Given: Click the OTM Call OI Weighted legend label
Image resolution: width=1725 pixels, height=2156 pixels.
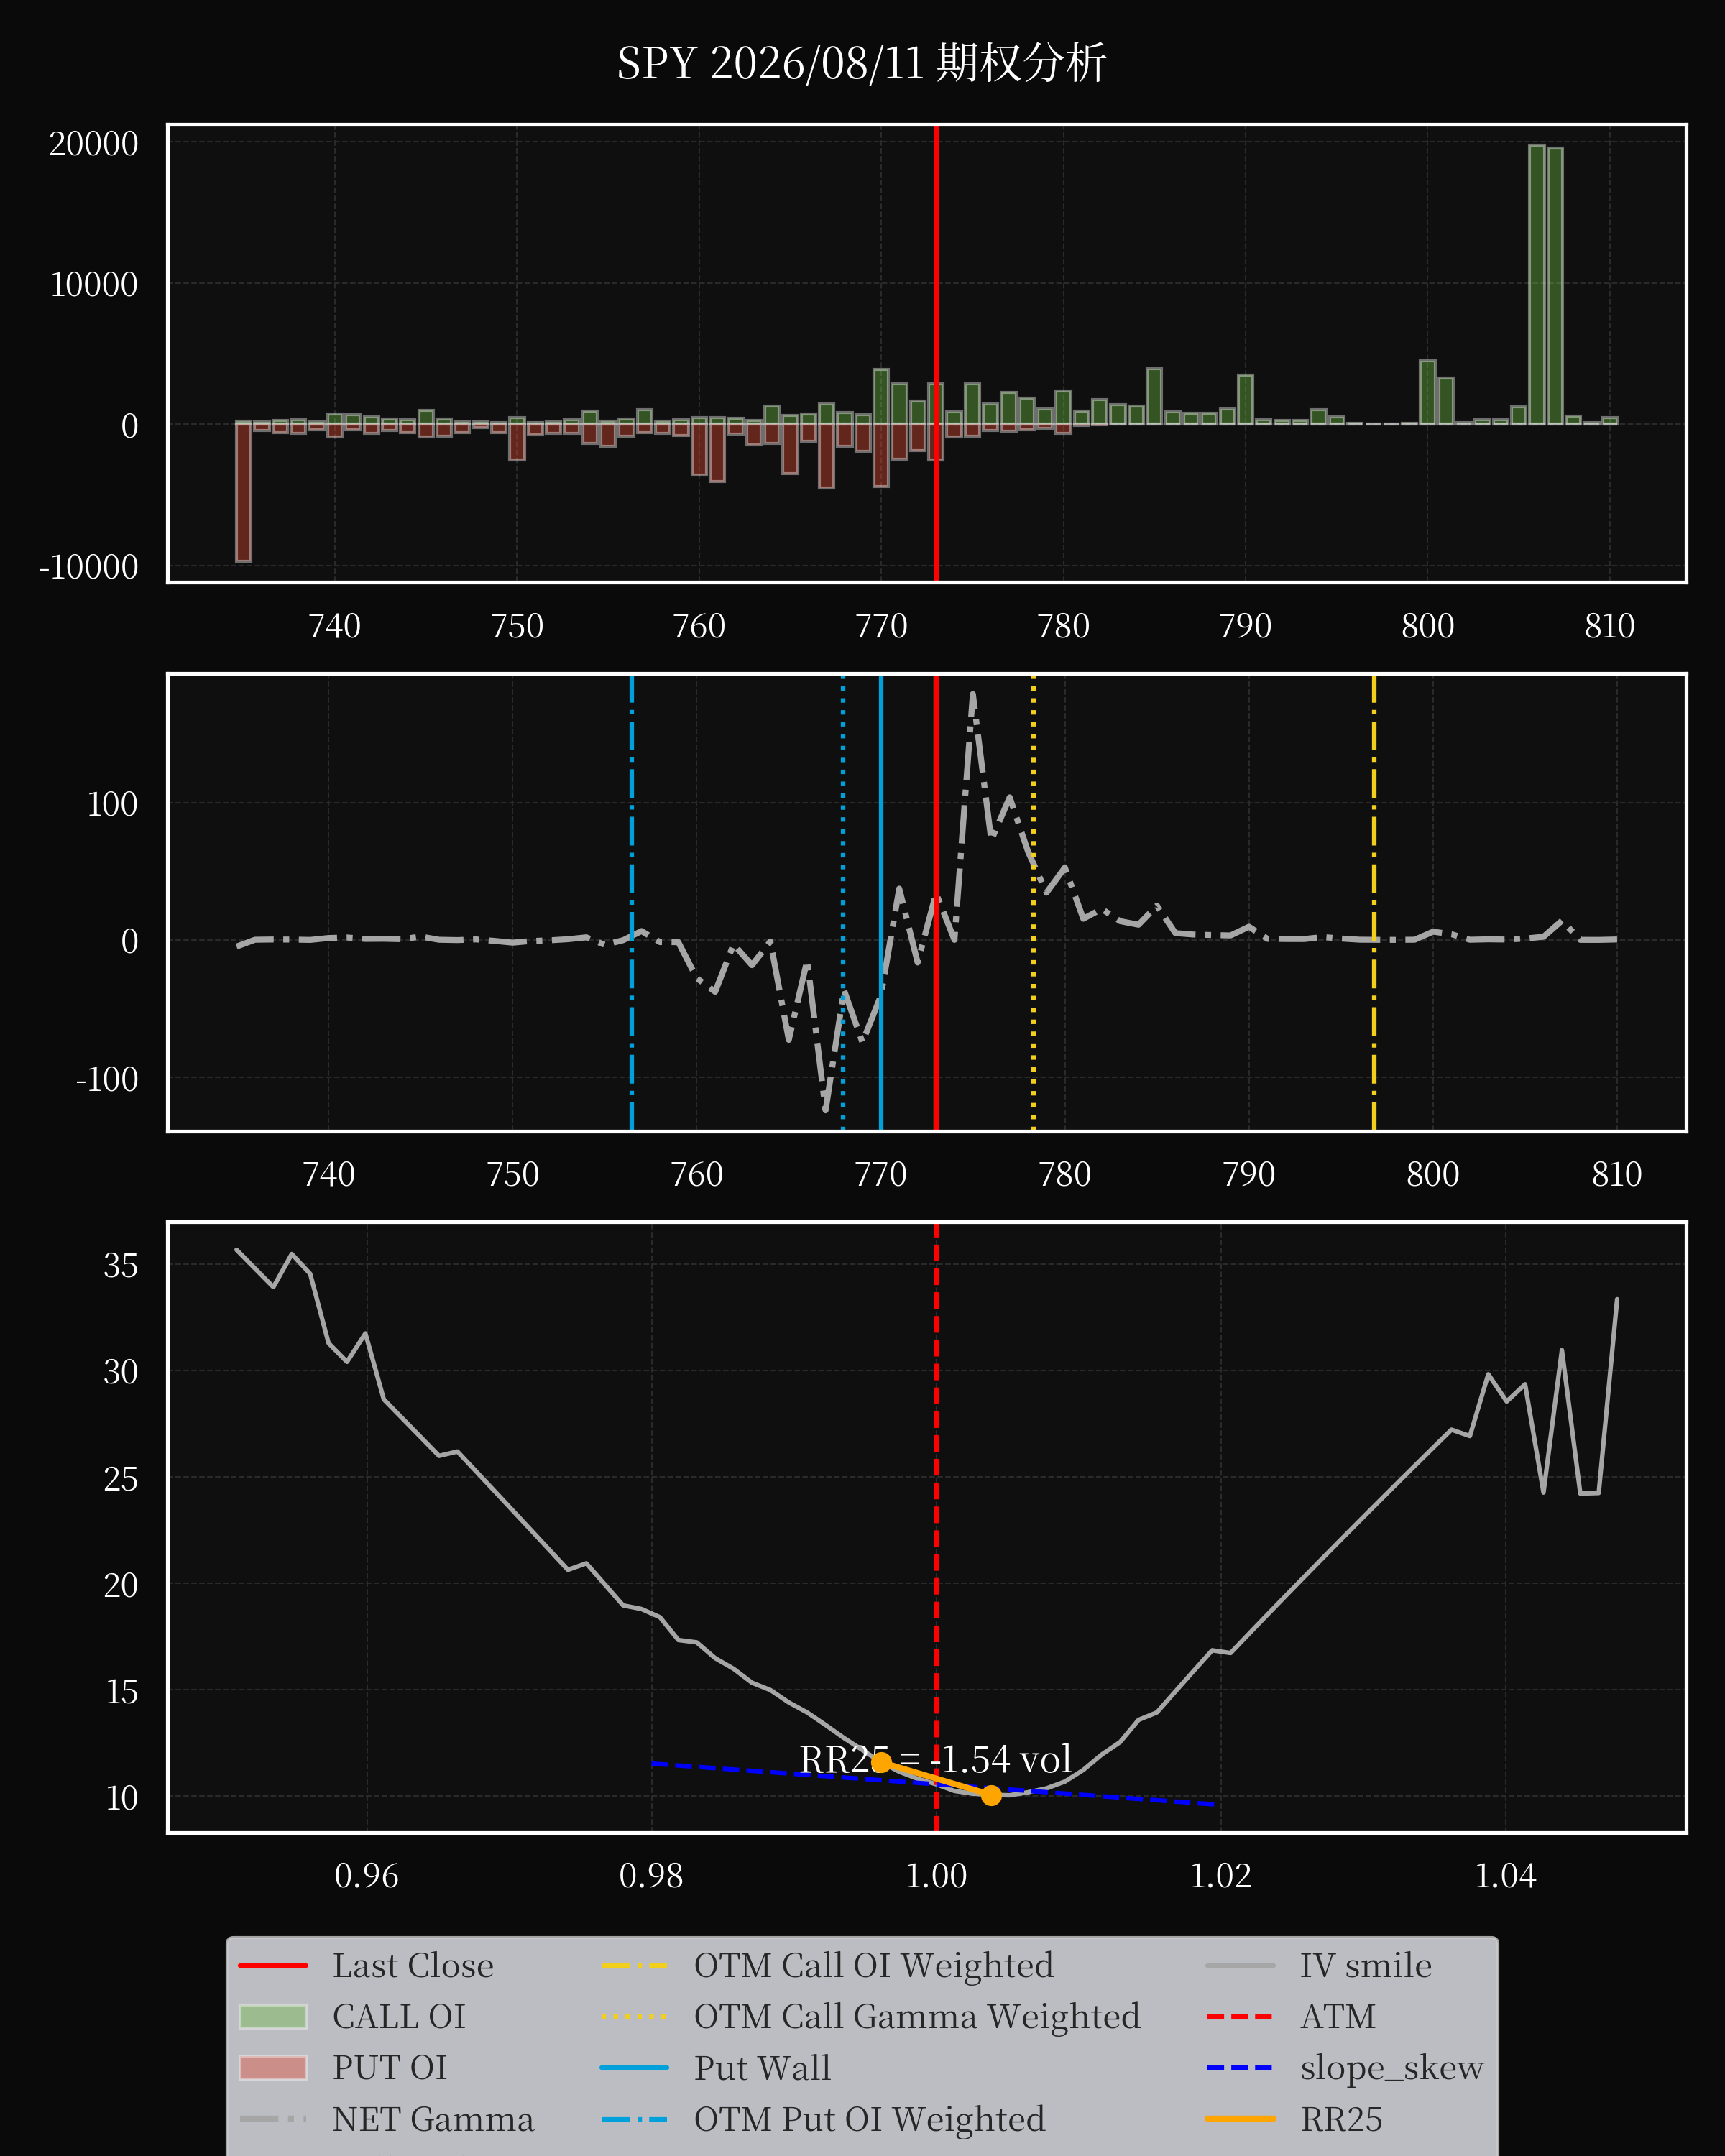Looking at the screenshot, I should pos(874,1966).
